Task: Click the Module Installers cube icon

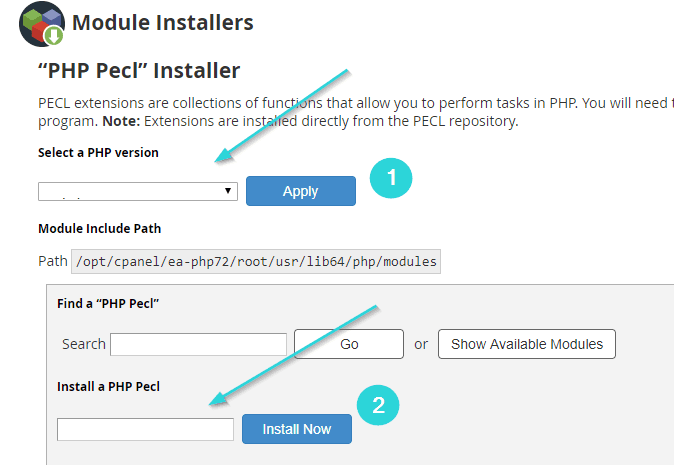Action: coord(42,24)
